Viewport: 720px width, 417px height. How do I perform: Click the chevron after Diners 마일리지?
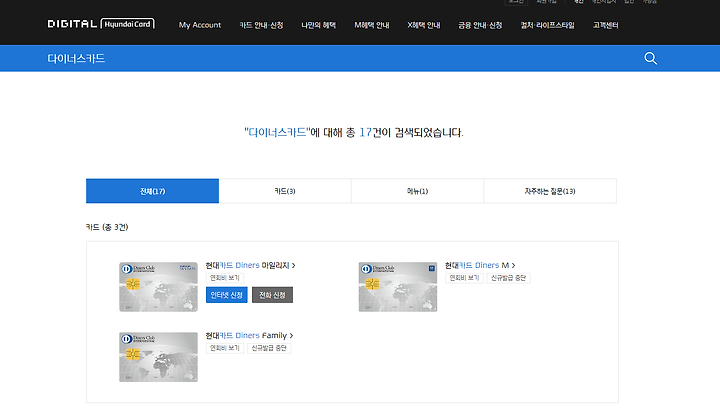(x=294, y=265)
